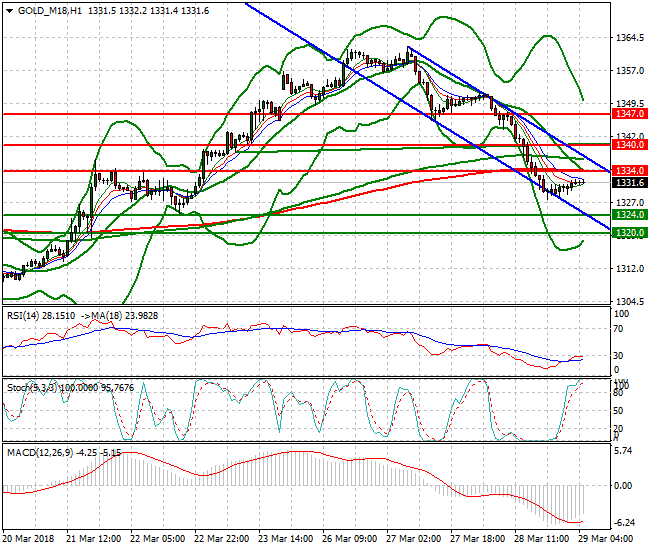Screen dimensions: 650x550
Task: Select the 27 Mar 18:00 time axis label
Action: (x=477, y=538)
